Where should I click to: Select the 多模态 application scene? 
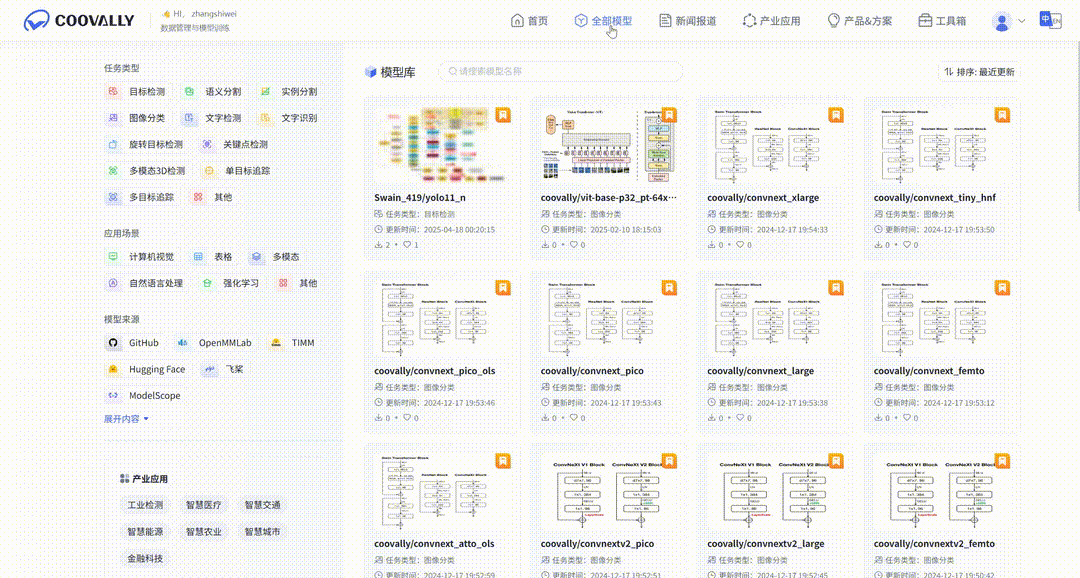point(275,257)
